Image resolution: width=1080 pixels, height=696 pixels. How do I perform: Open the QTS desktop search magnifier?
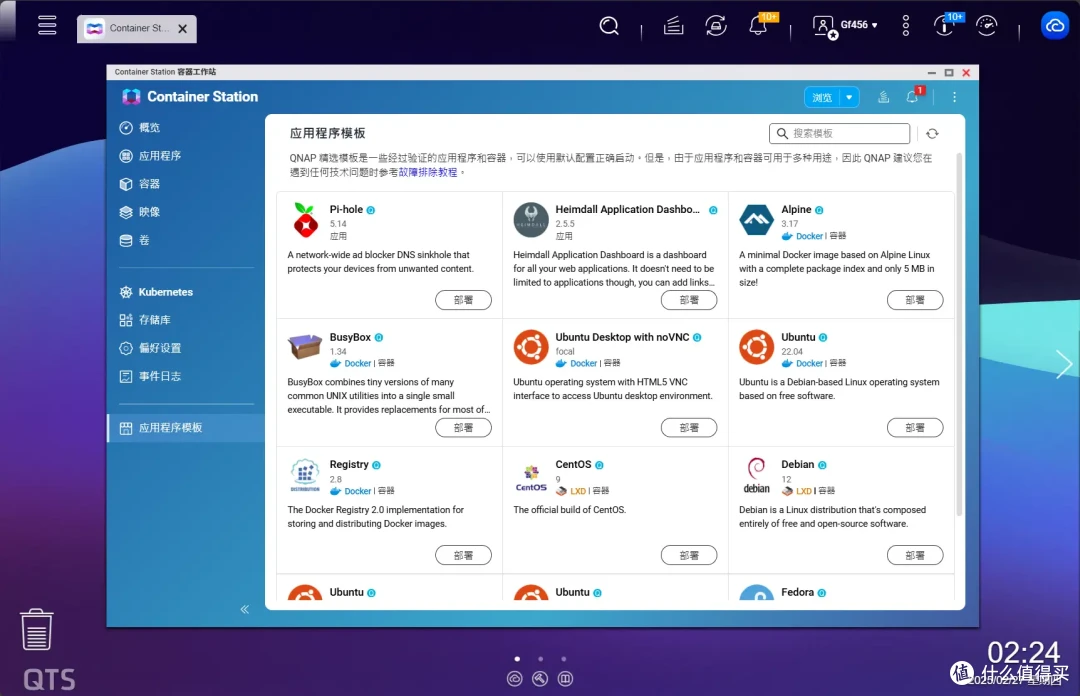coord(609,26)
